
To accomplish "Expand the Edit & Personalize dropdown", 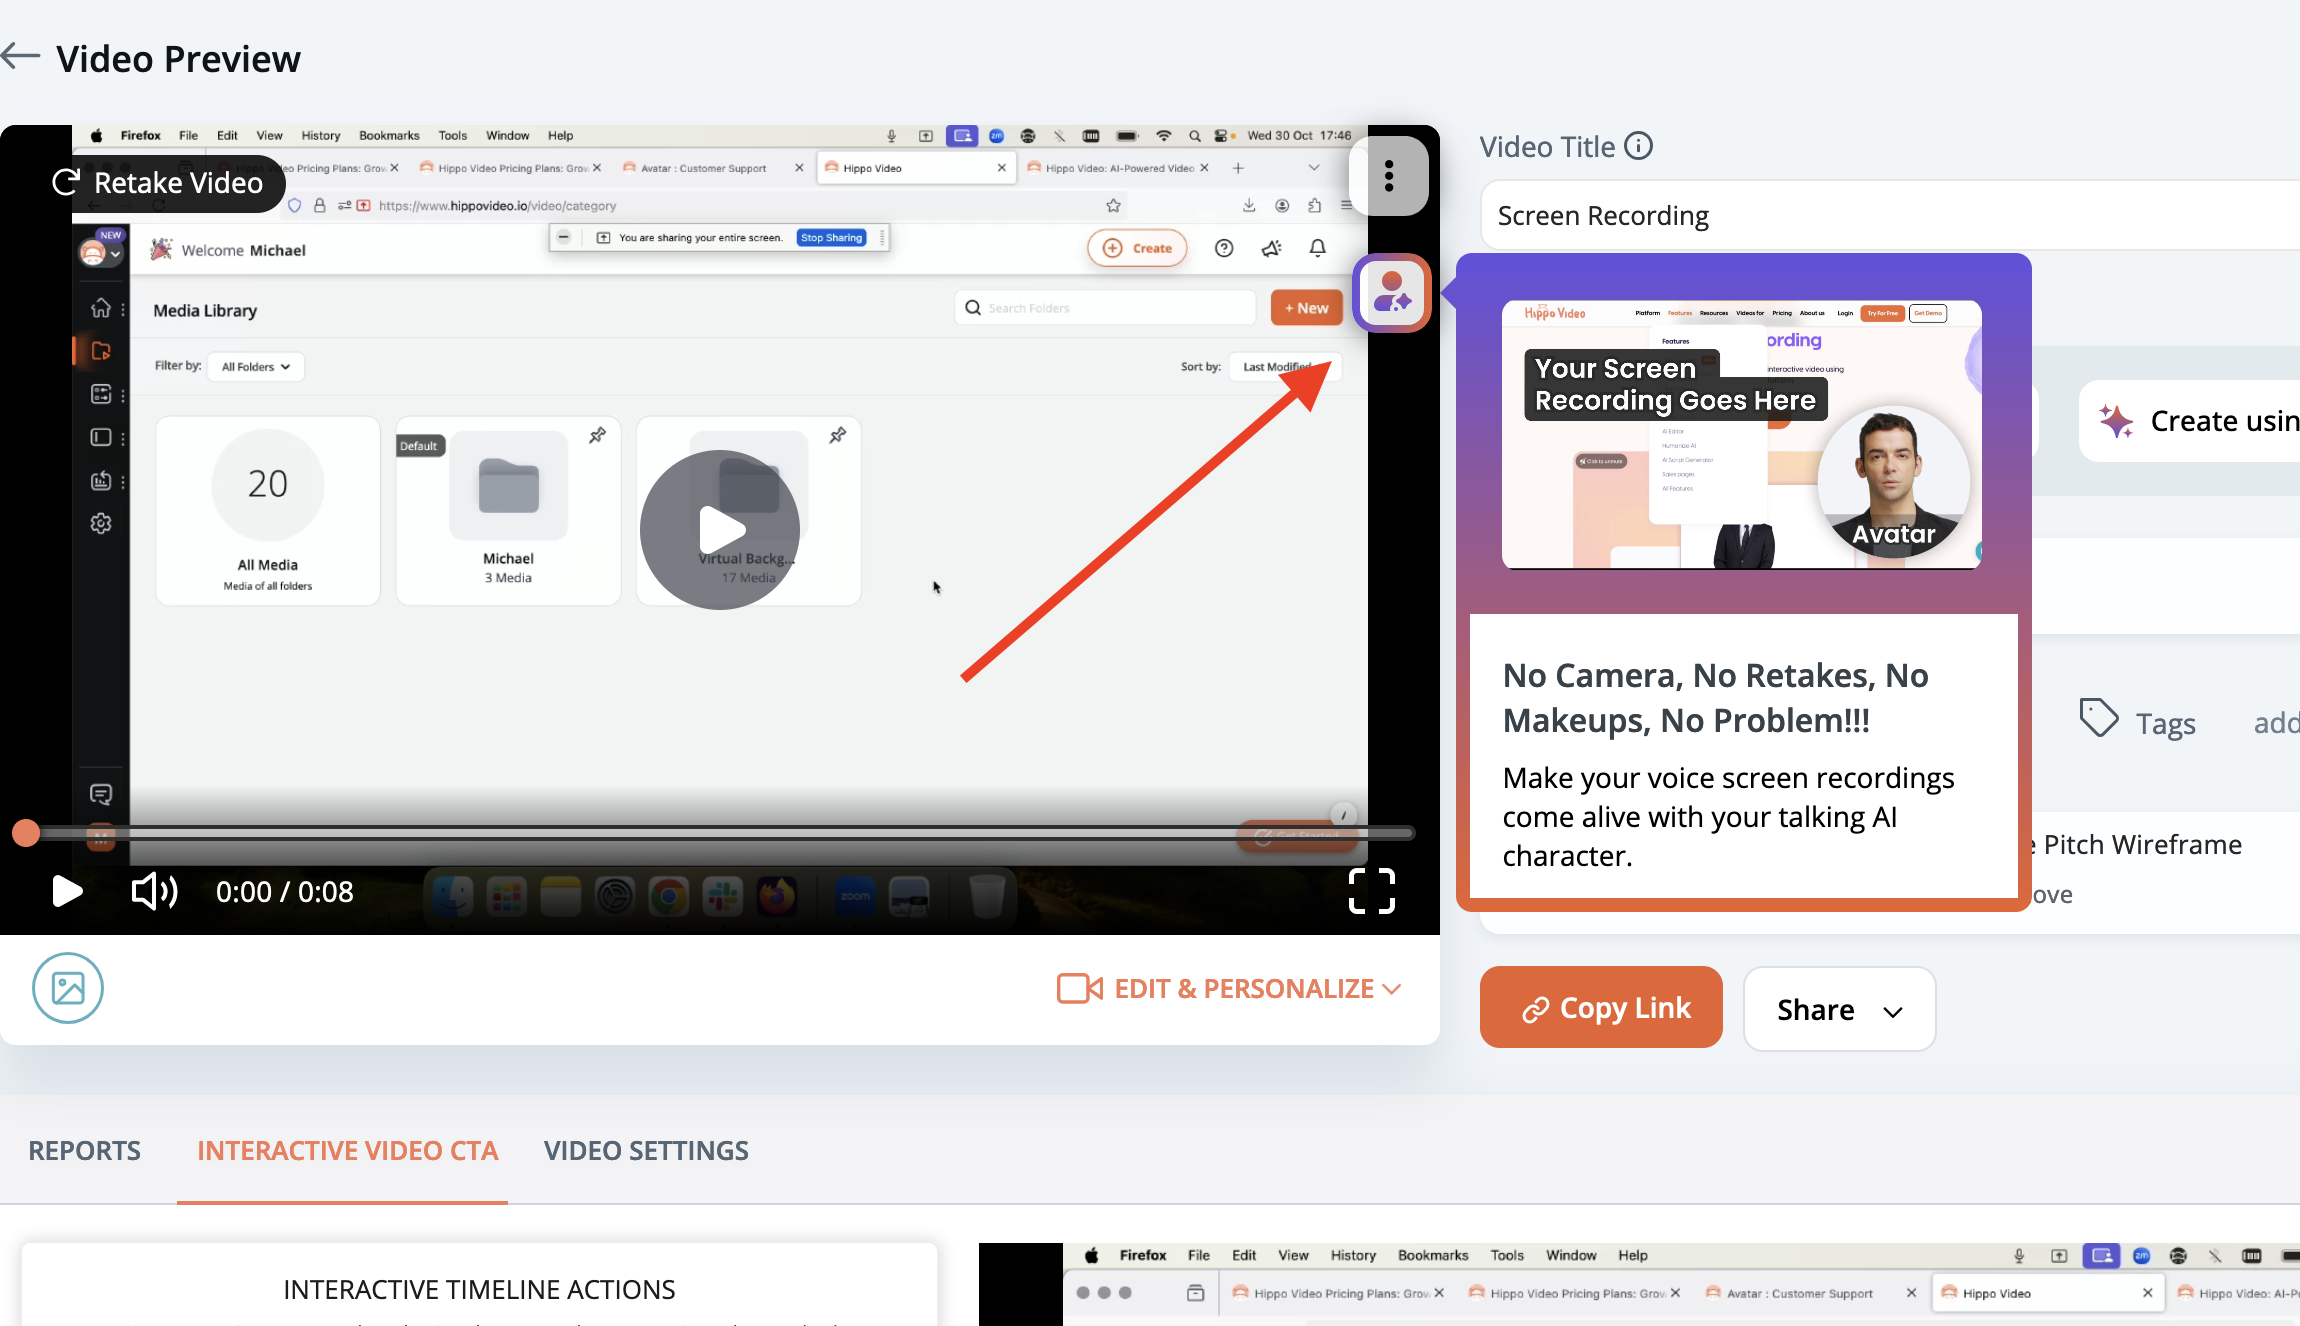I will point(1229,988).
